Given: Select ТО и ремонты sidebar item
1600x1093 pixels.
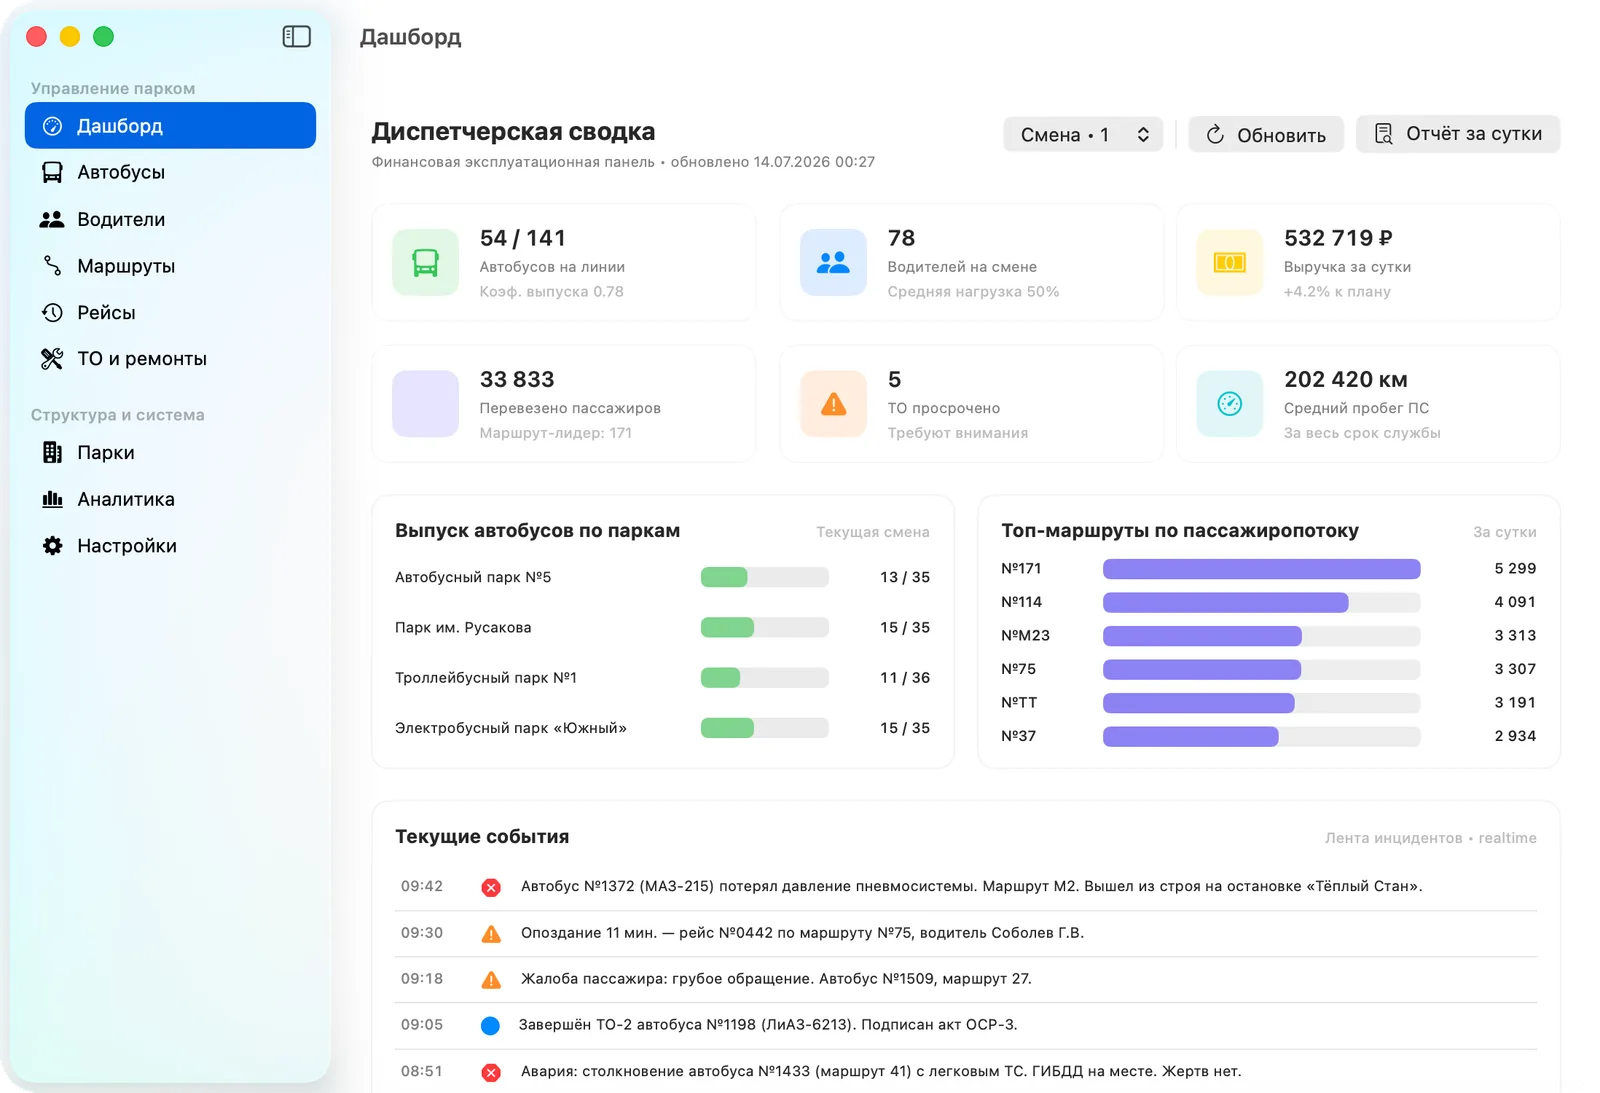Looking at the screenshot, I should click(x=170, y=359).
